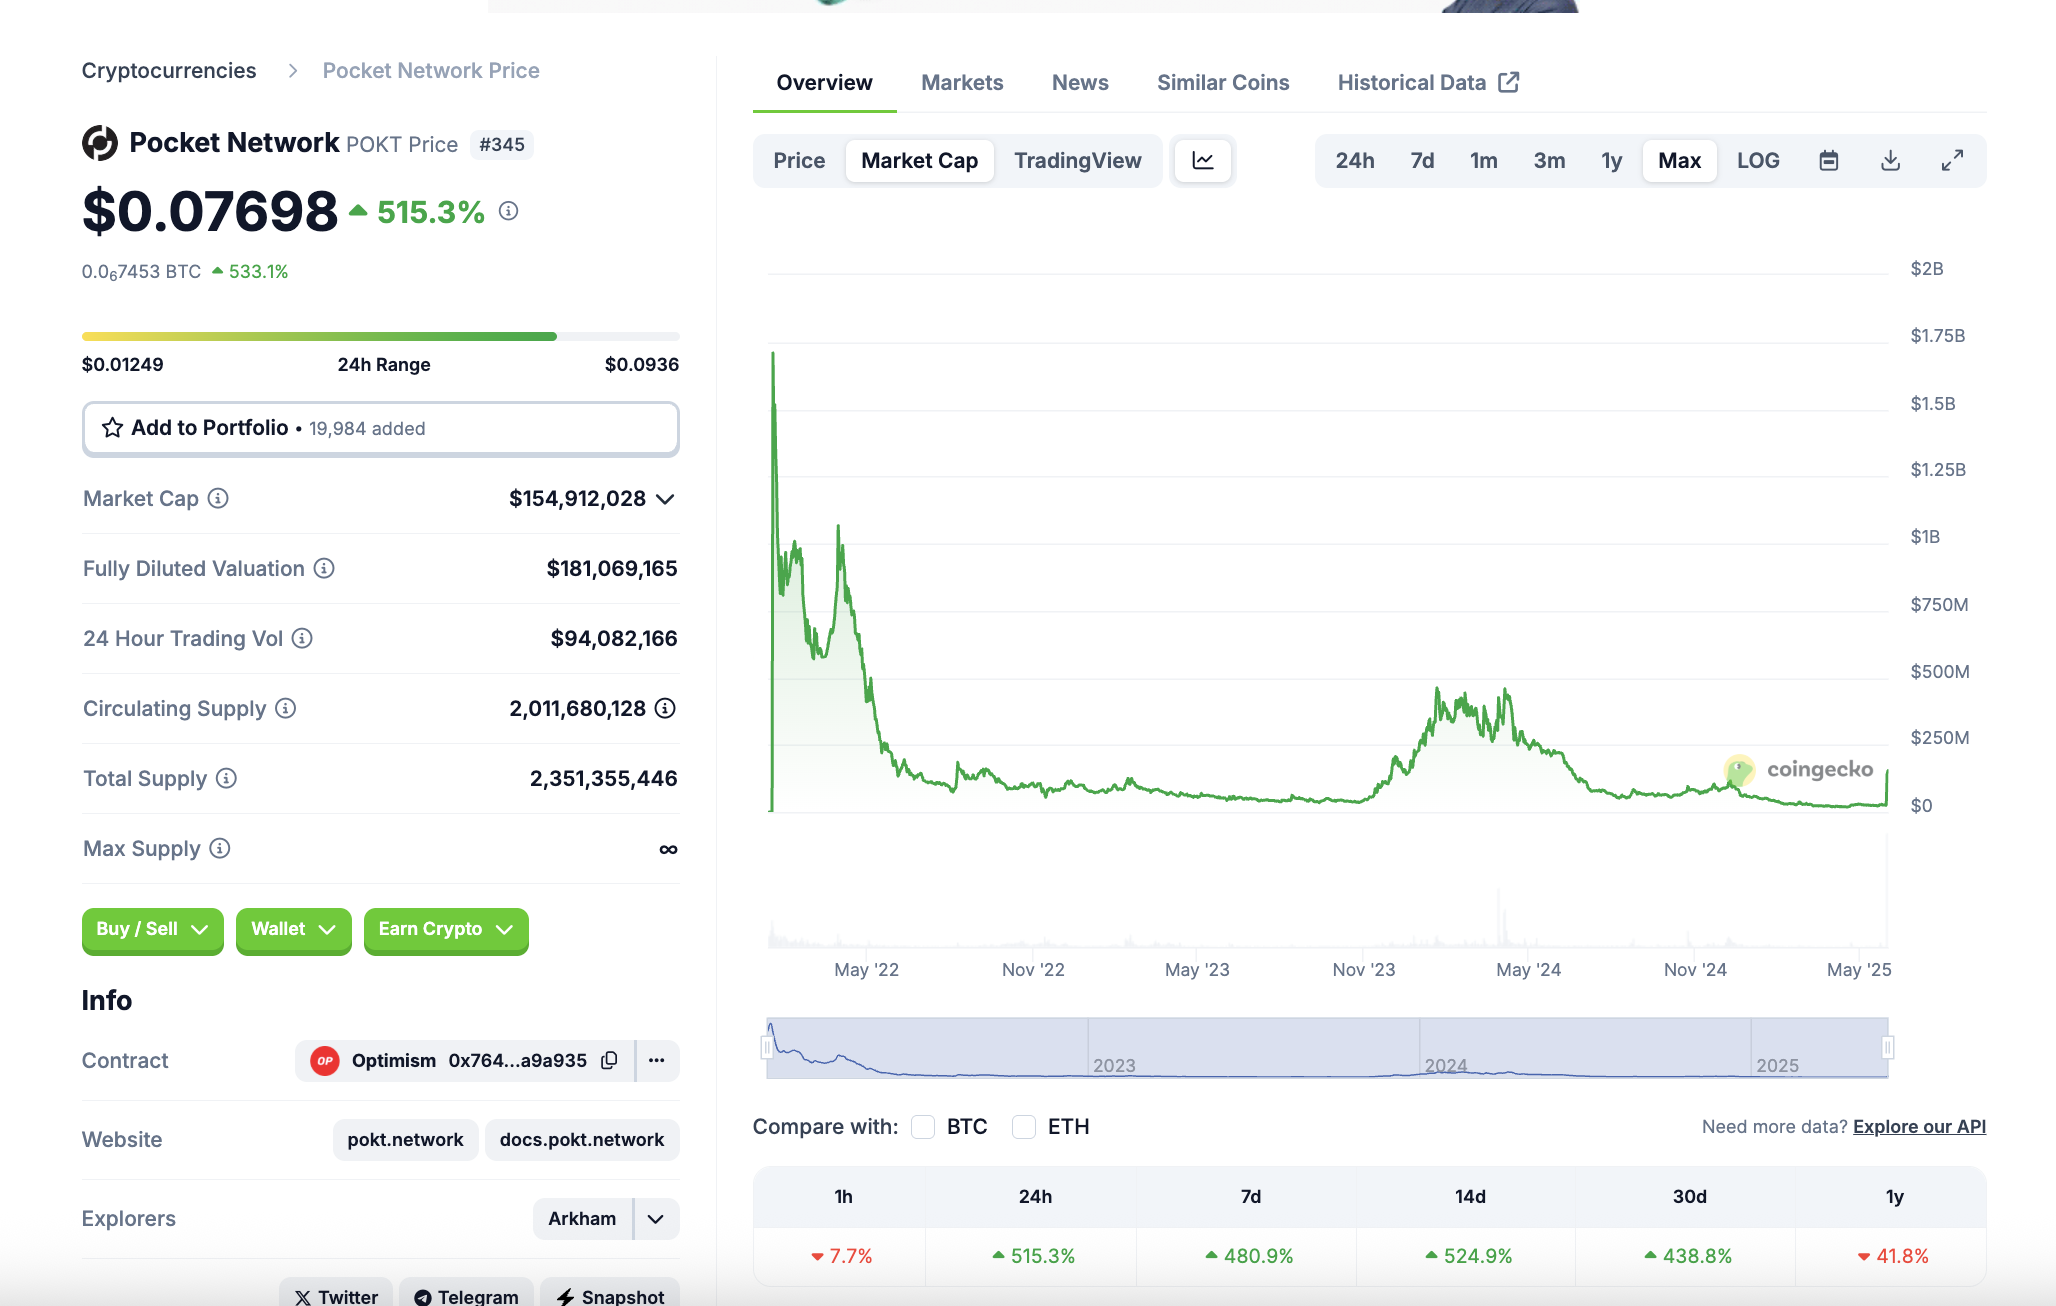Open the calendar date range picker
The width and height of the screenshot is (2056, 1306).
(1828, 161)
